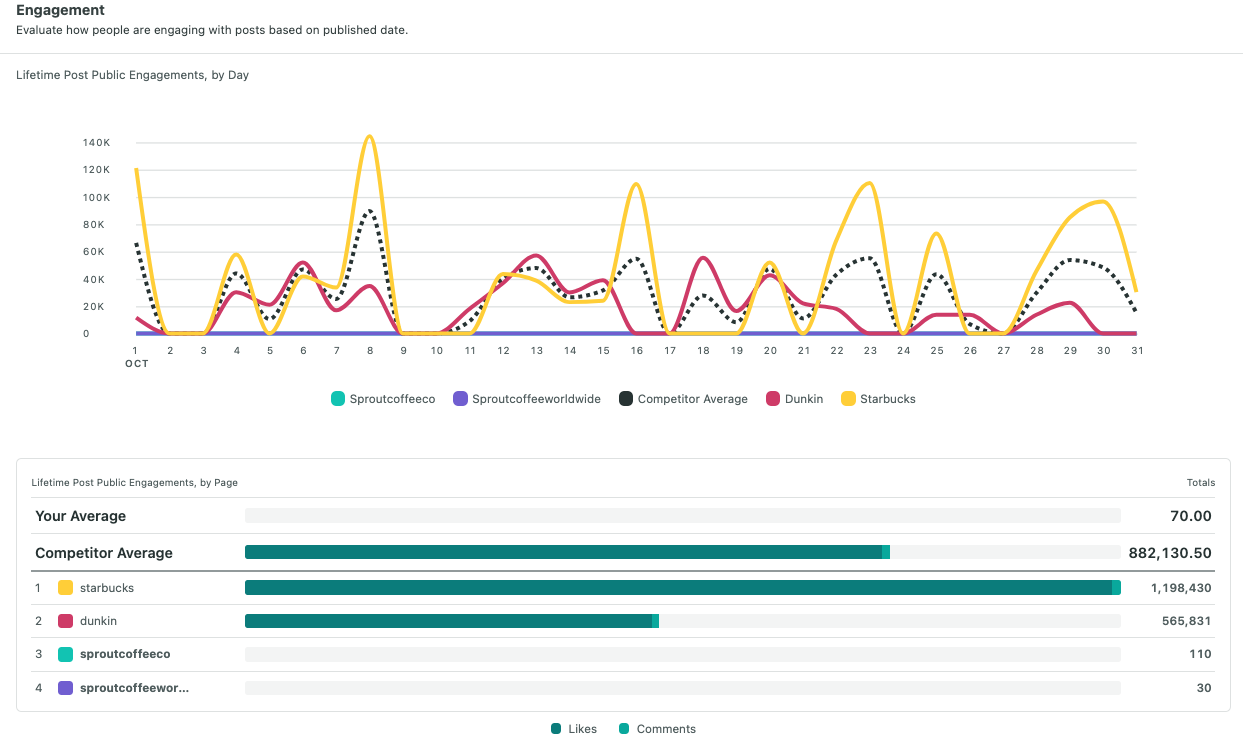Click the Sproutcoffeeworldwide legend label
The image size is (1243, 750).
(x=536, y=399)
